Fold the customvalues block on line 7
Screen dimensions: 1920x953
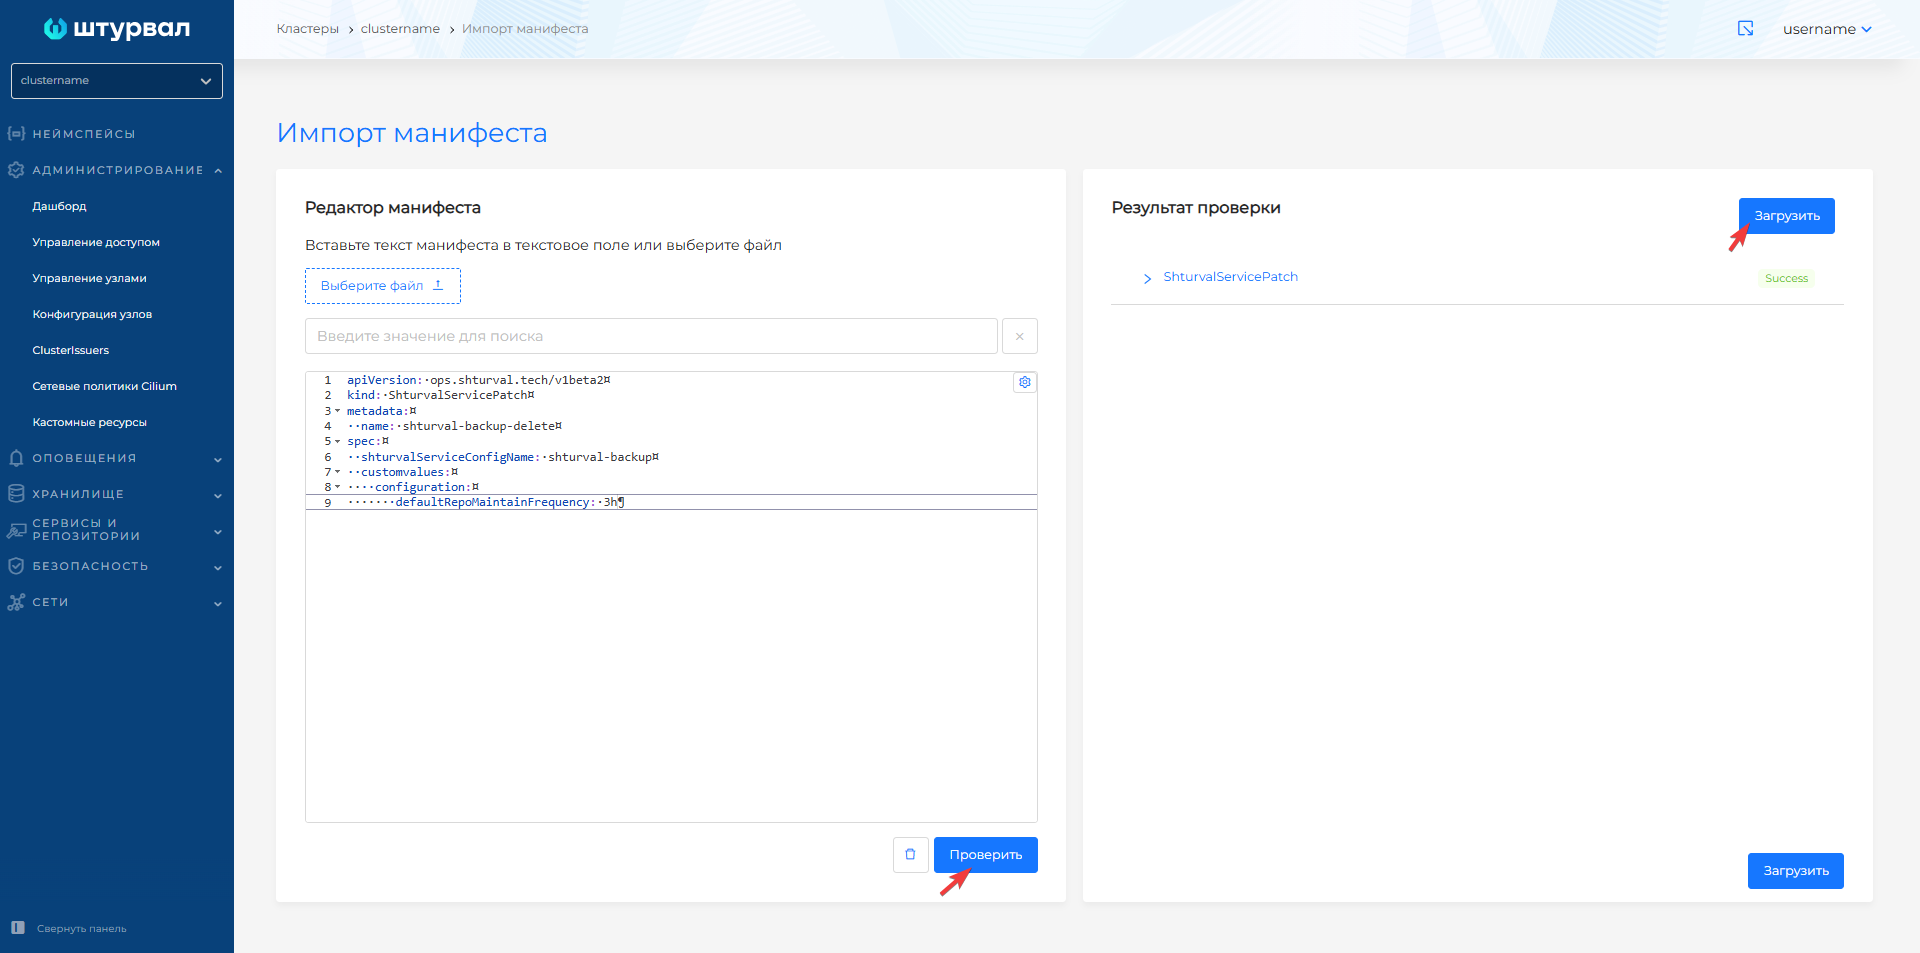[337, 472]
